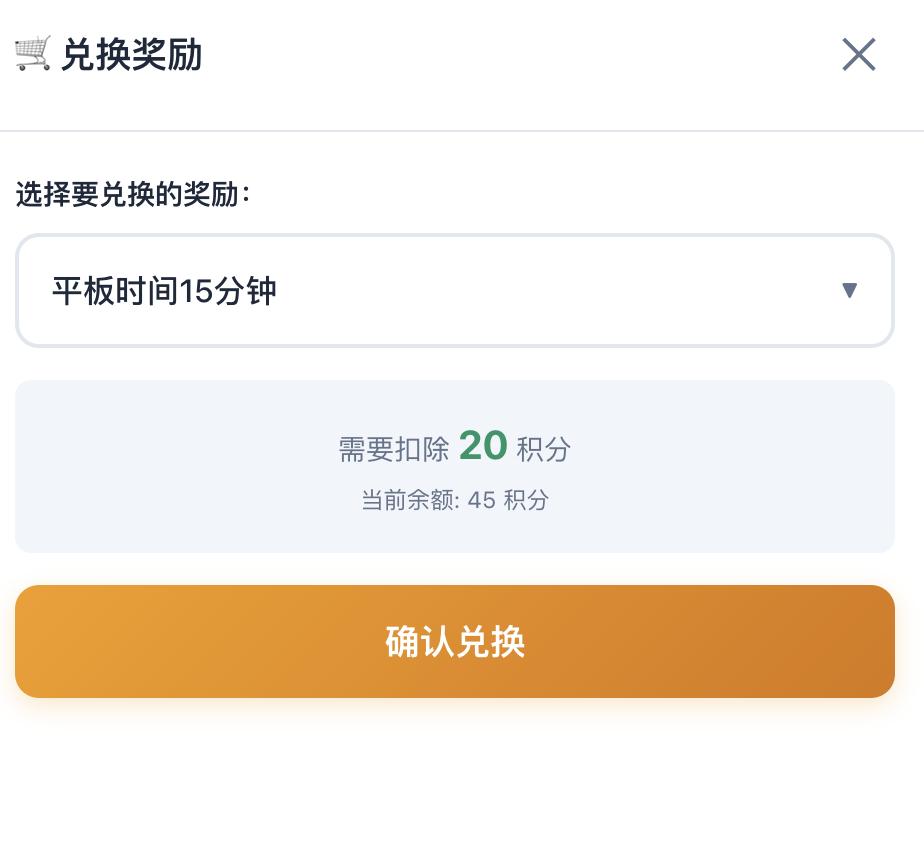Click the 兑换奖励 dialog title
Screen dimensions: 924x858
(131, 55)
